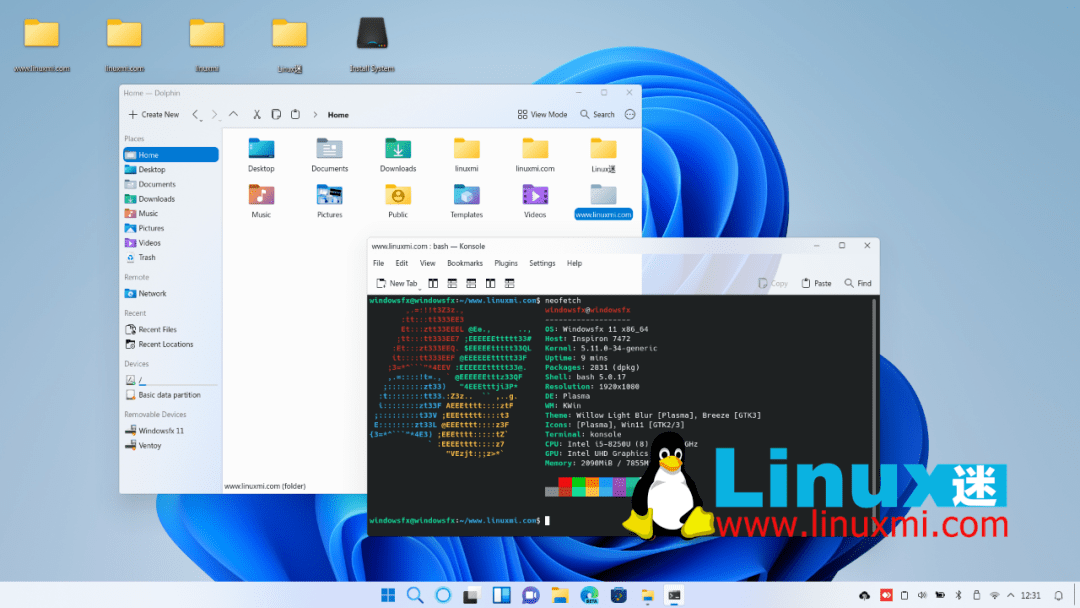Viewport: 1080px width, 608px height.
Task: Open View Mode in Dolphin
Action: [542, 114]
